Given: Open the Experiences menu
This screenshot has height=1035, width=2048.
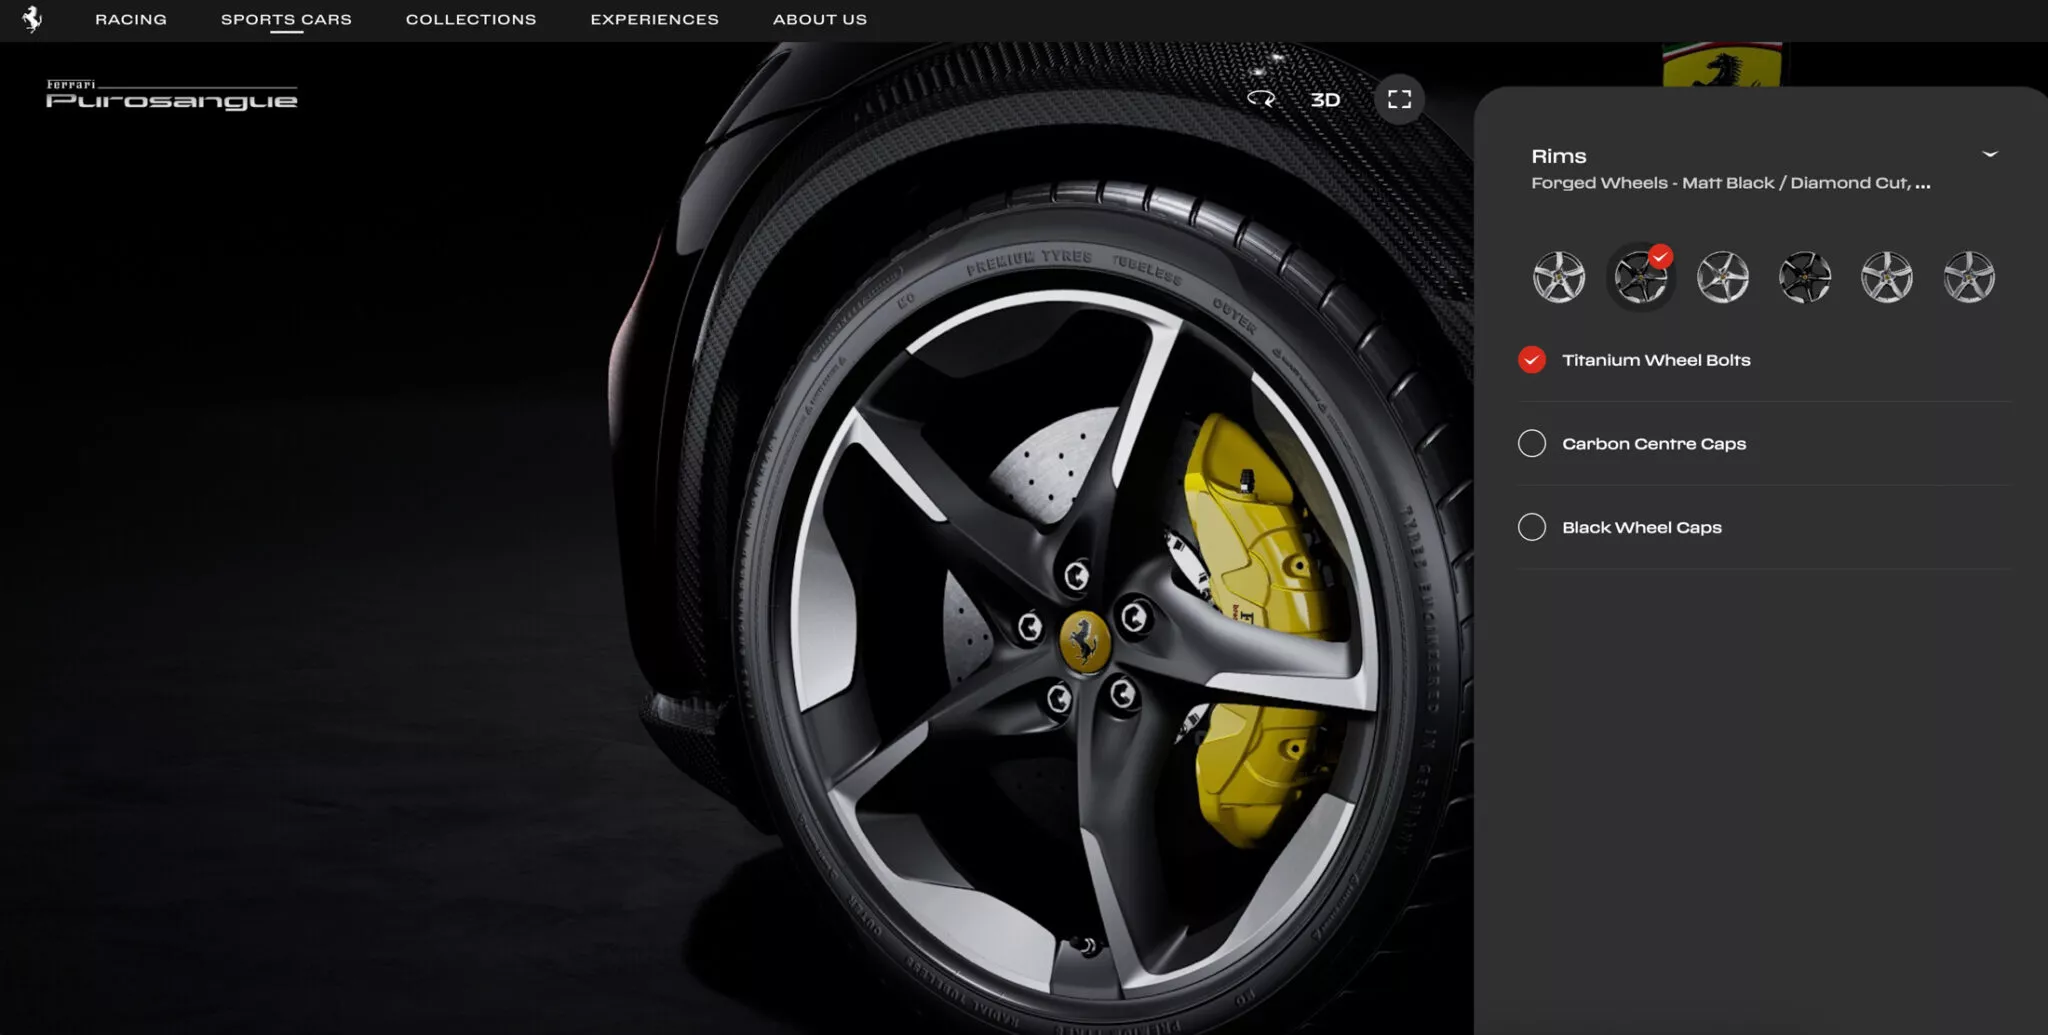Looking at the screenshot, I should 654,19.
